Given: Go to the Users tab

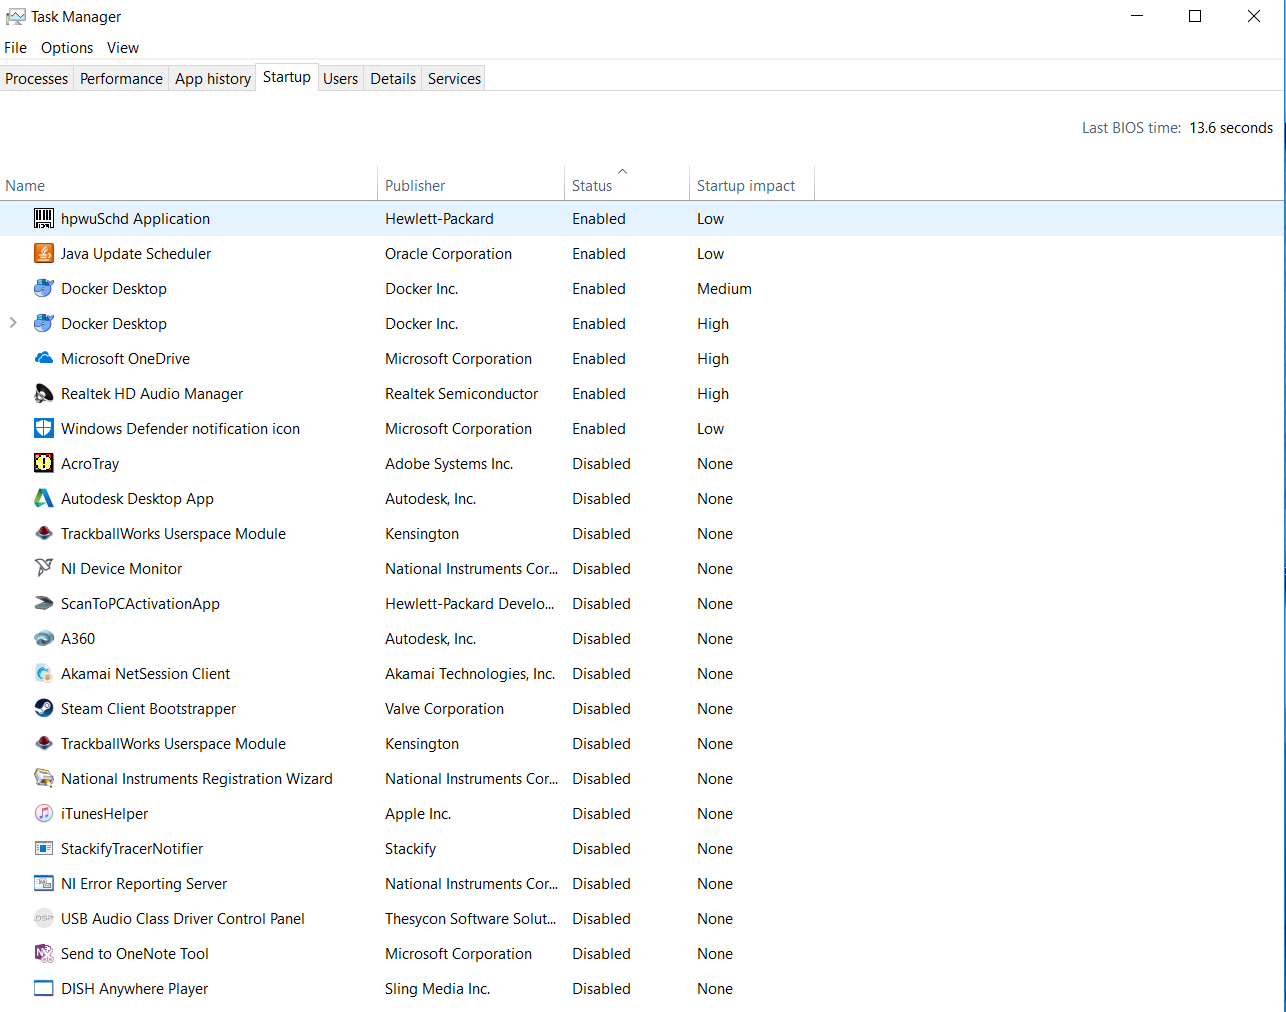Looking at the screenshot, I should (340, 79).
